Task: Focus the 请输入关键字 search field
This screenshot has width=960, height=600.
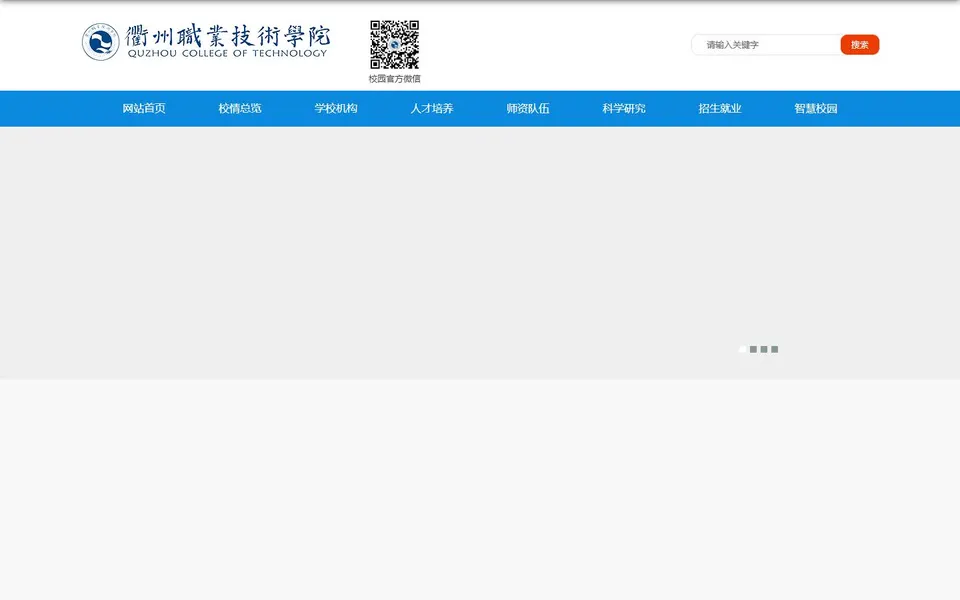Action: (x=766, y=45)
